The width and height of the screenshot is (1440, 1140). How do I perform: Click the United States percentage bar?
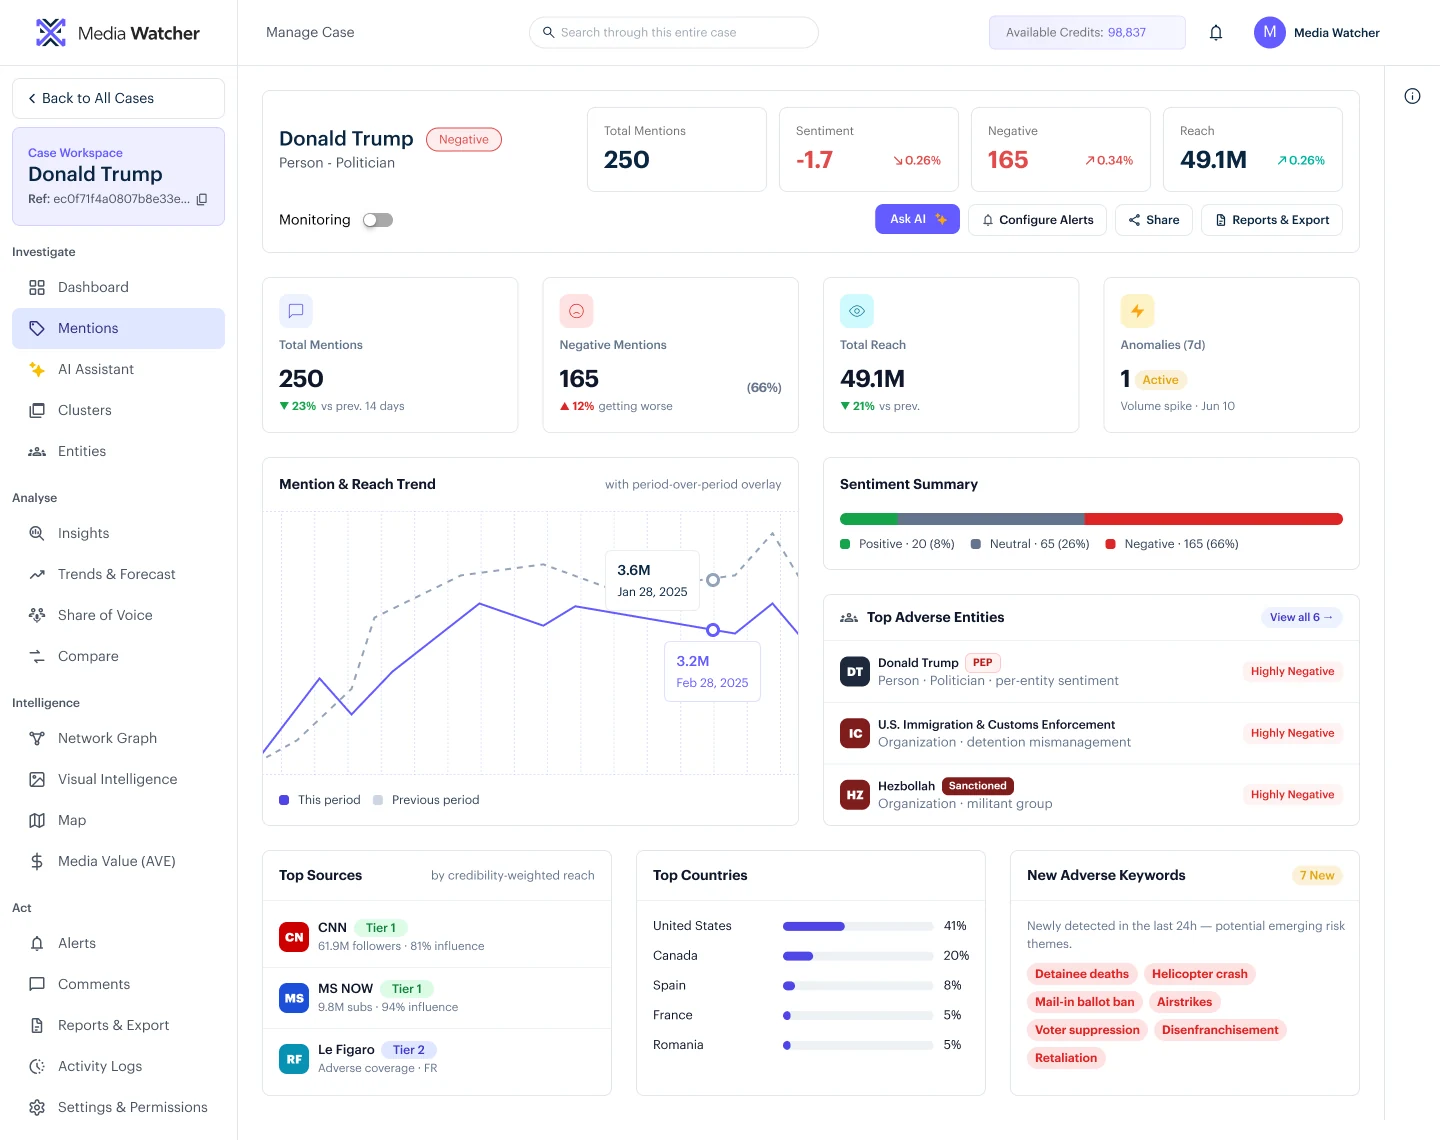(858, 926)
